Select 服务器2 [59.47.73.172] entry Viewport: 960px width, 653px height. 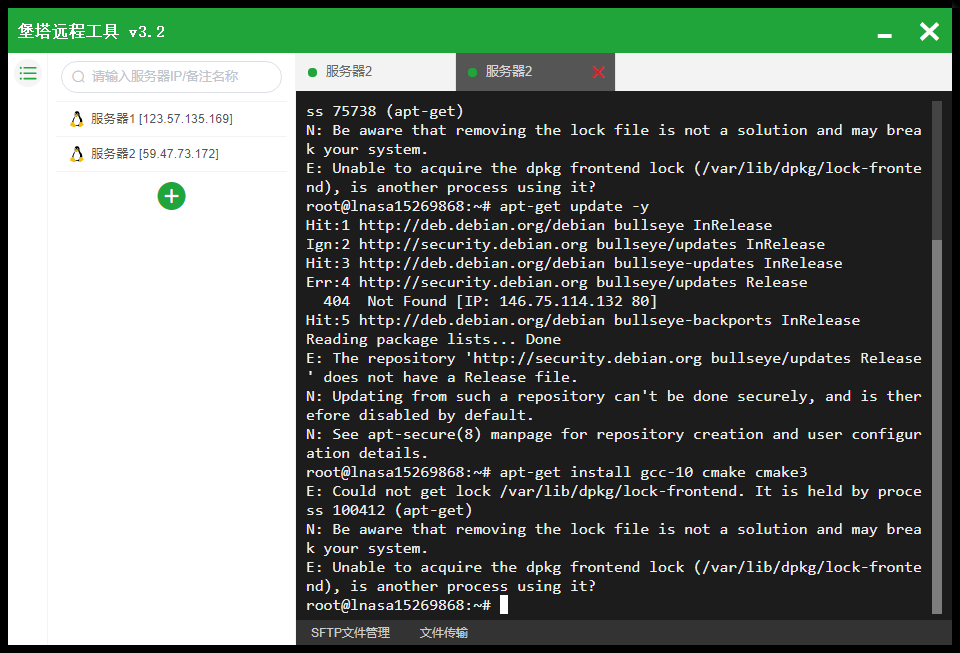171,154
